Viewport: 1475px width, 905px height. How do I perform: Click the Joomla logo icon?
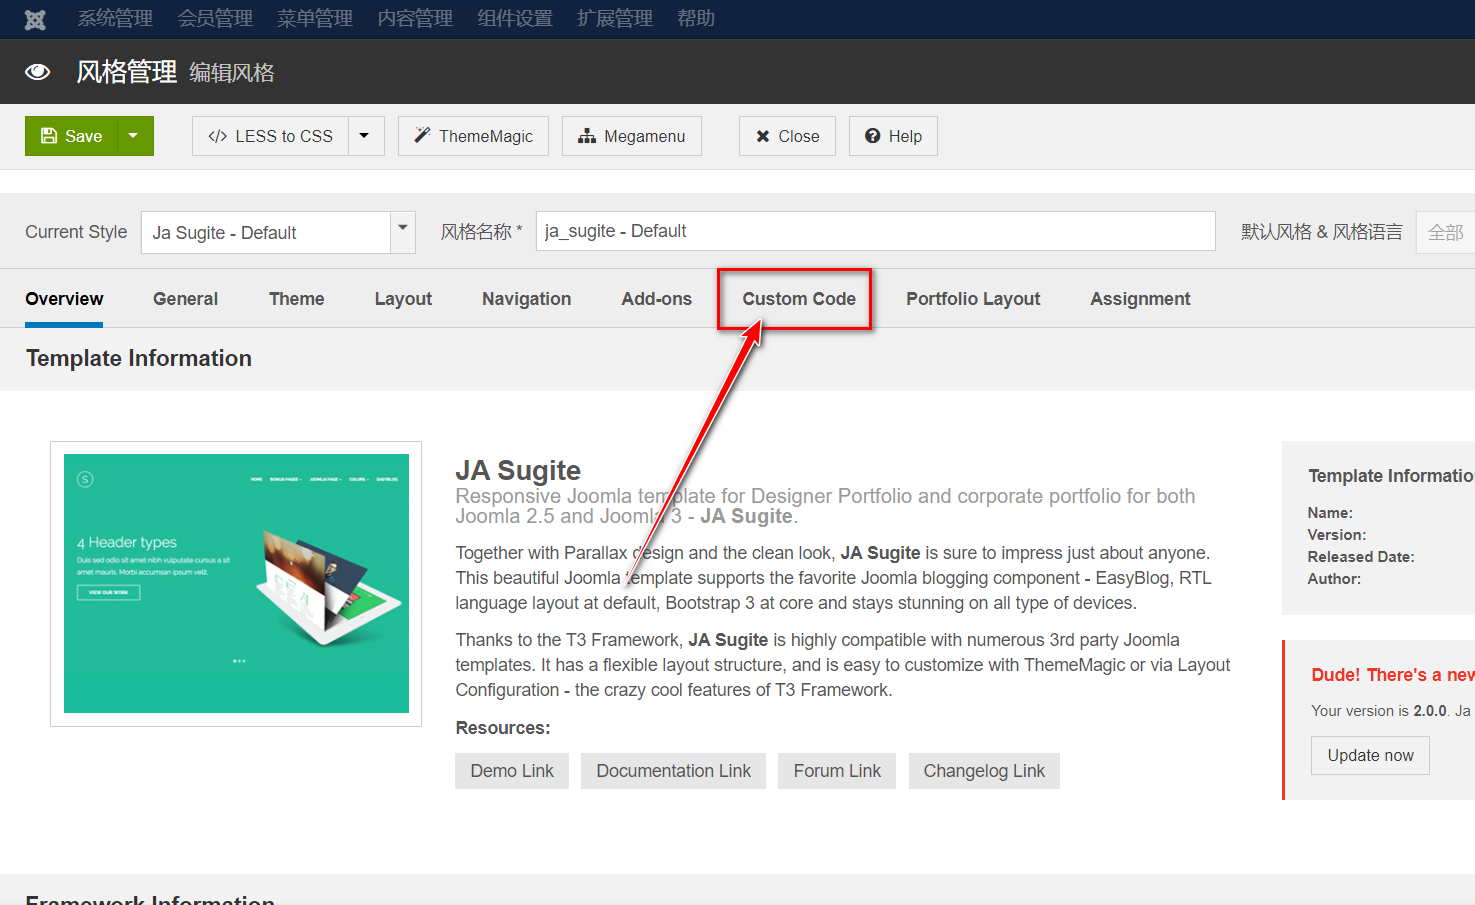(34, 19)
